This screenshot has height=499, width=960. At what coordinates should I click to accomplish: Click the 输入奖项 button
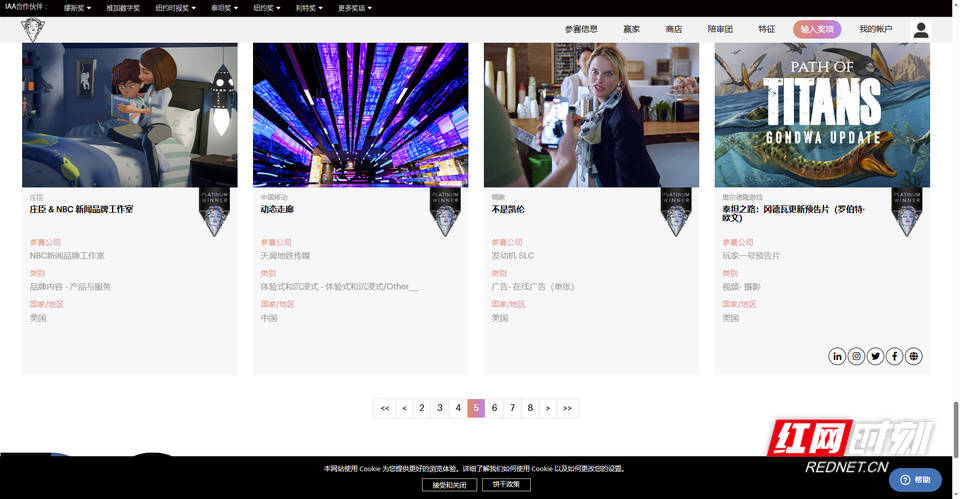pyautogui.click(x=817, y=30)
